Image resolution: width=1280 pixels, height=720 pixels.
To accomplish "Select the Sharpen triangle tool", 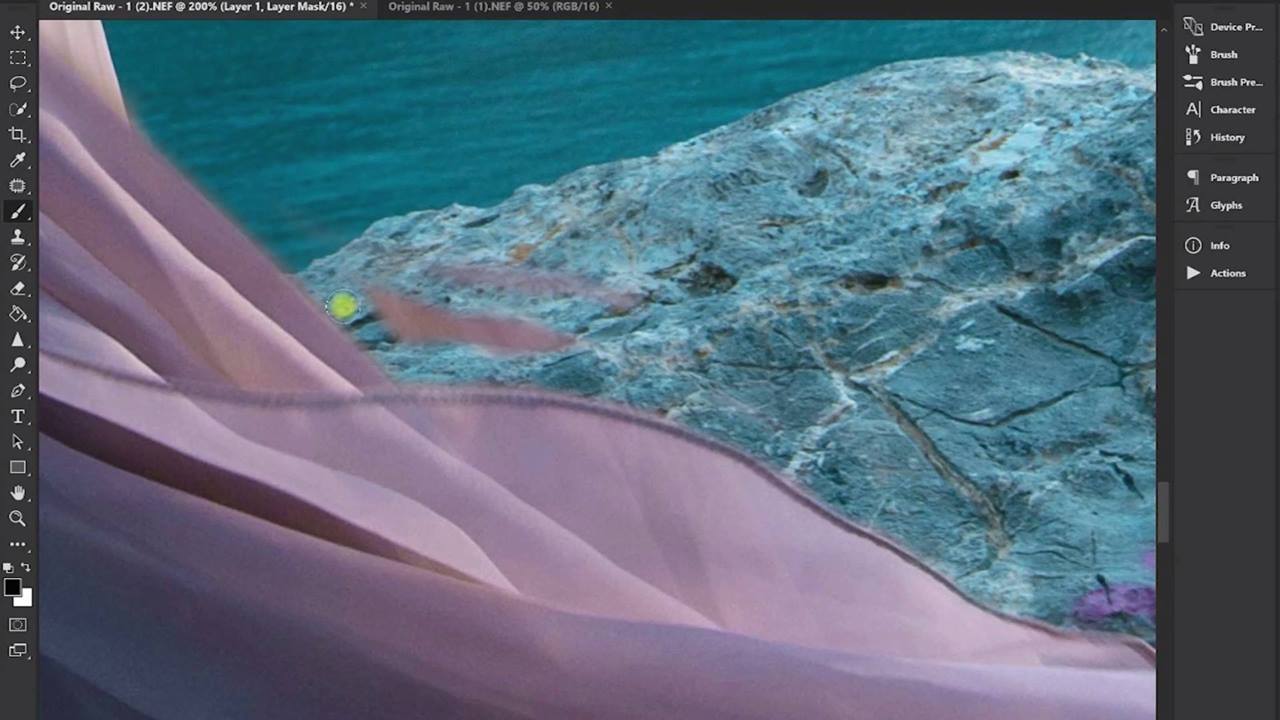I will click(18, 340).
